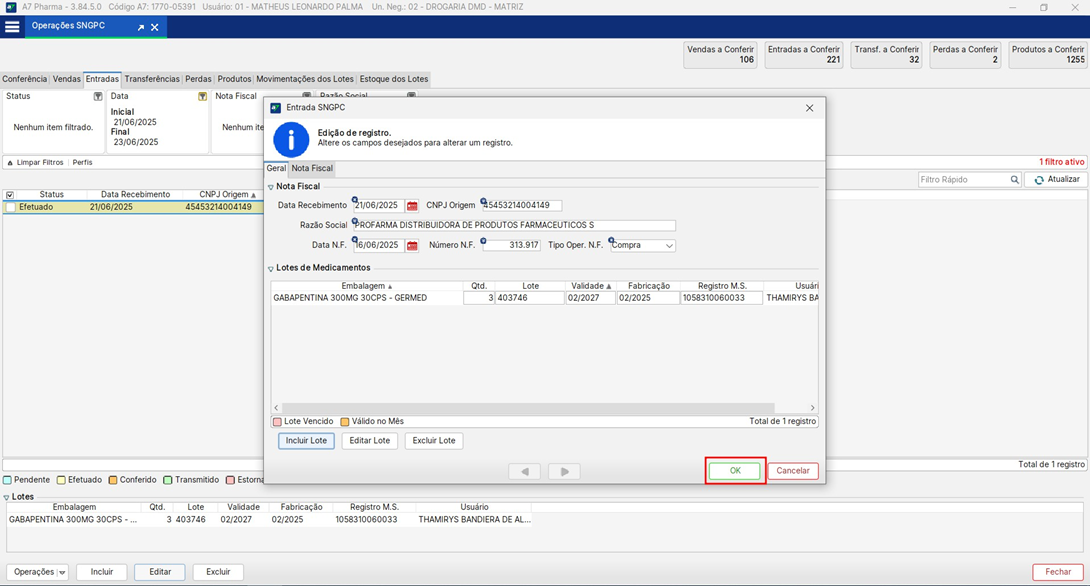Detach the Operações SNGPC tab with the arrow icon

(x=141, y=27)
